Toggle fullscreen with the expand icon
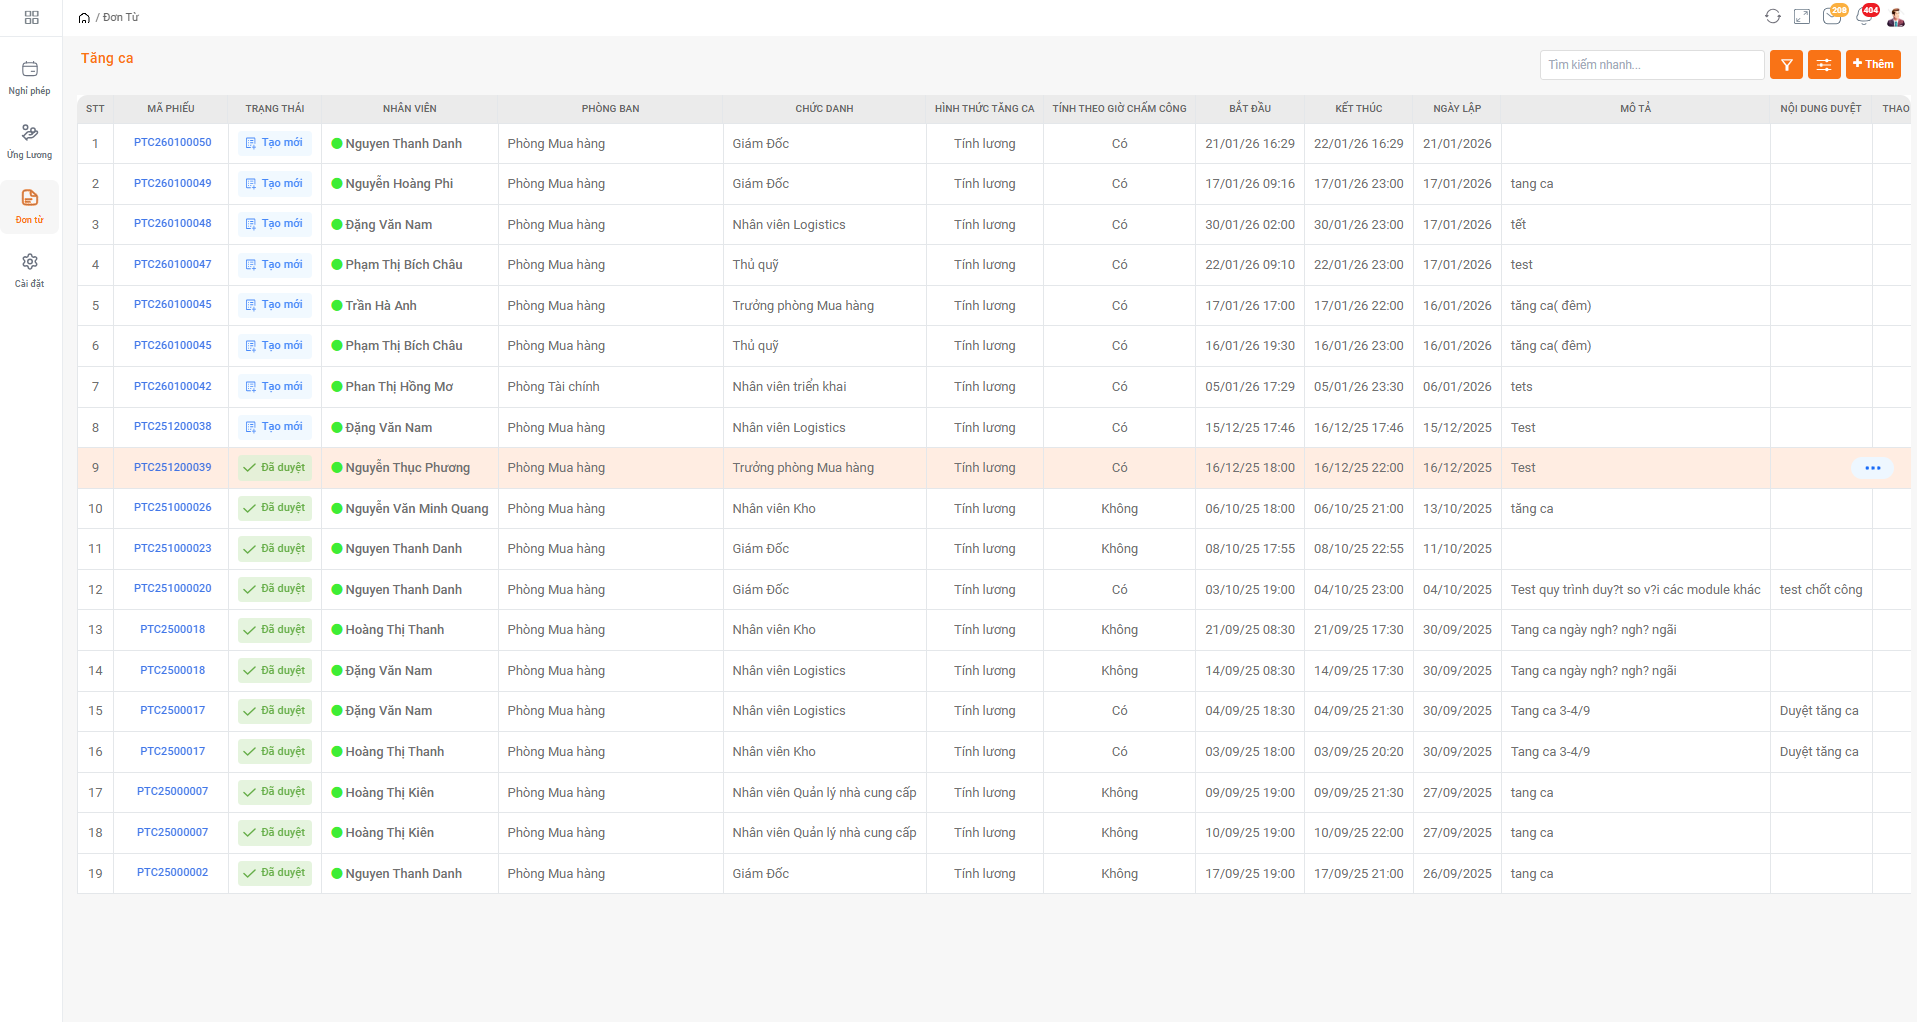 click(1802, 17)
